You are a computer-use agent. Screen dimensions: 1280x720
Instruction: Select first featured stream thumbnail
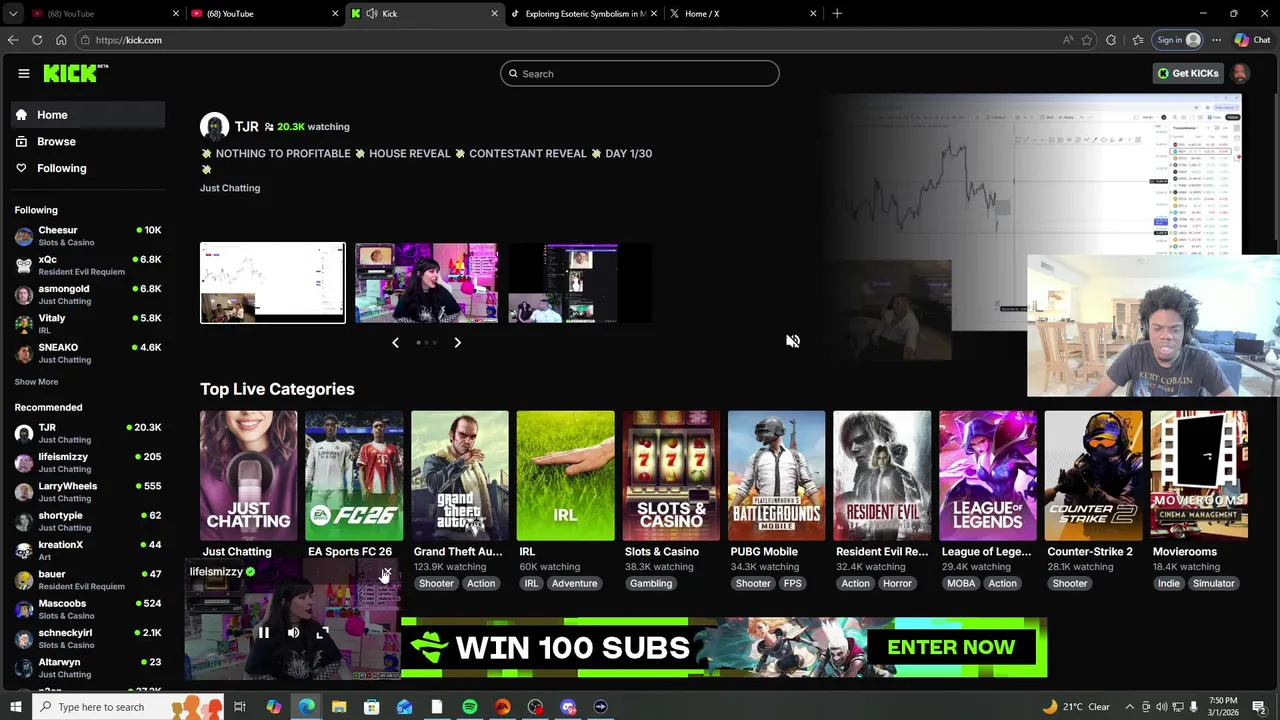click(x=273, y=283)
